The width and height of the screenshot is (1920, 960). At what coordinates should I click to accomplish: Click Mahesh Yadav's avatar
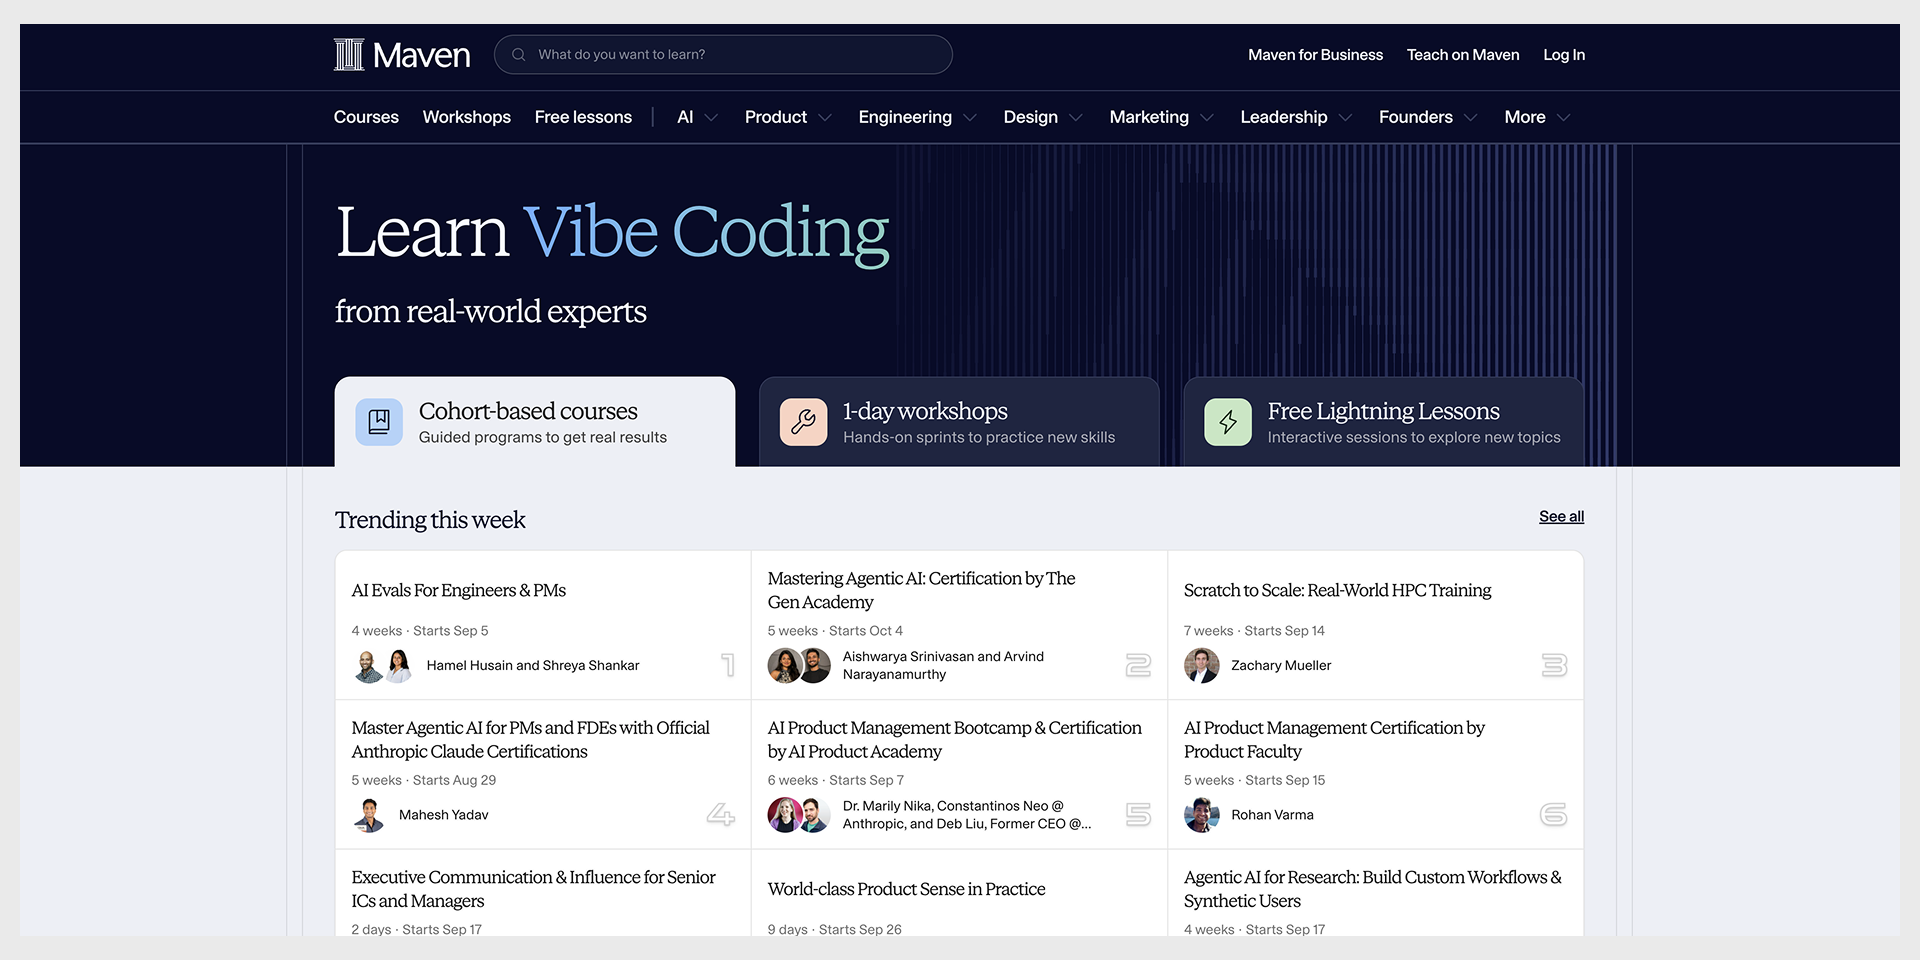point(369,815)
